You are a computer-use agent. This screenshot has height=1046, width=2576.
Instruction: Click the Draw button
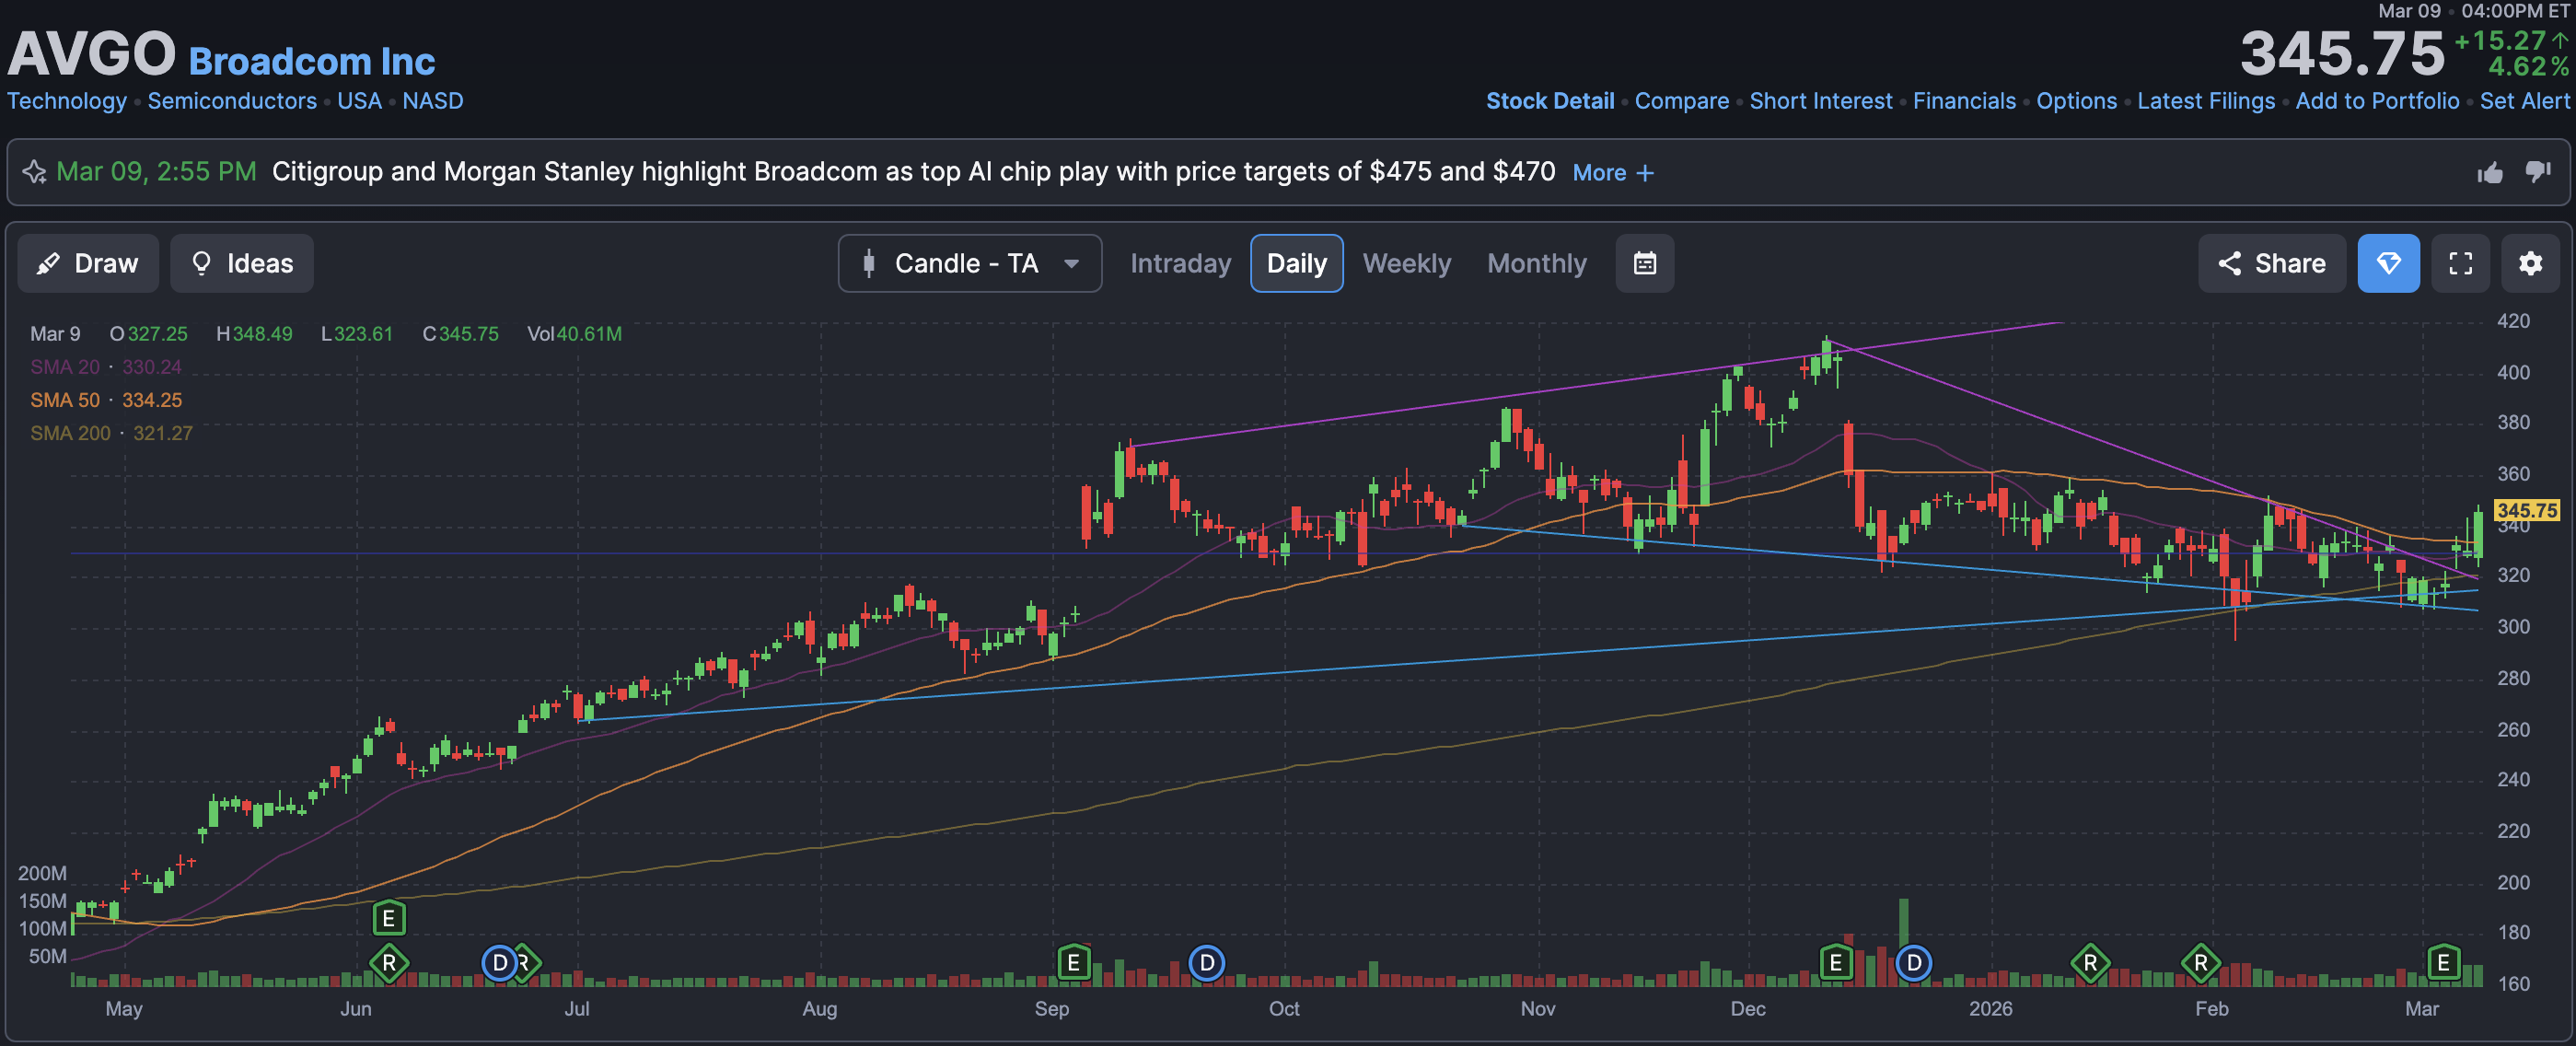[x=88, y=263]
